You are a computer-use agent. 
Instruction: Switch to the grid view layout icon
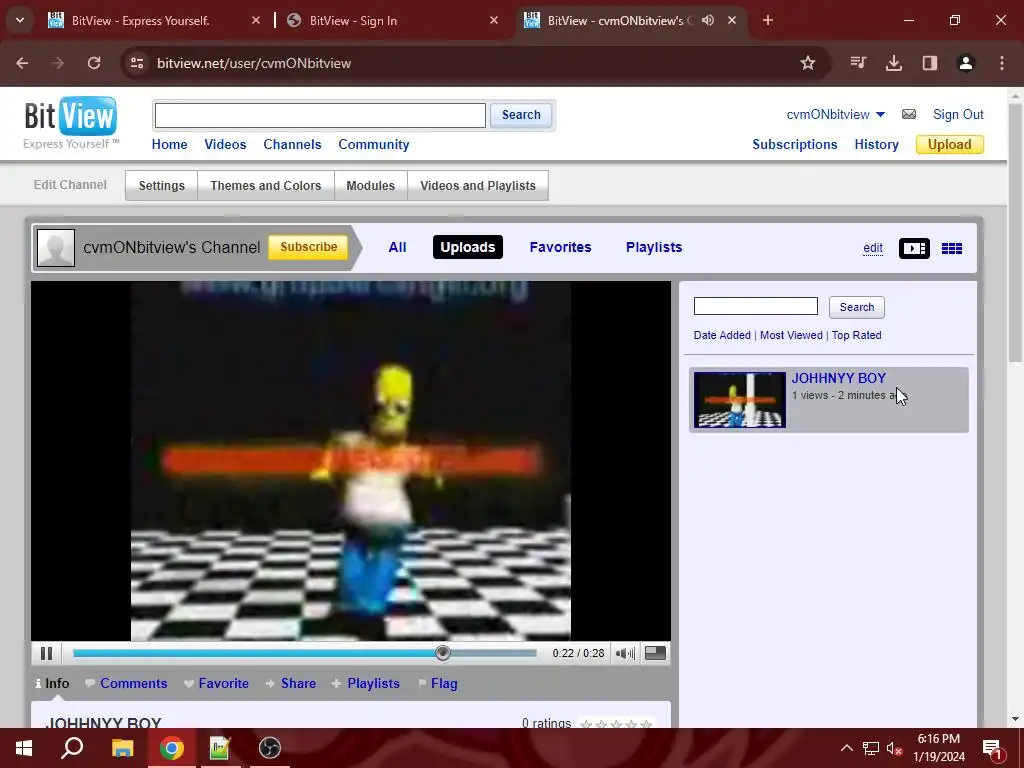coord(952,248)
